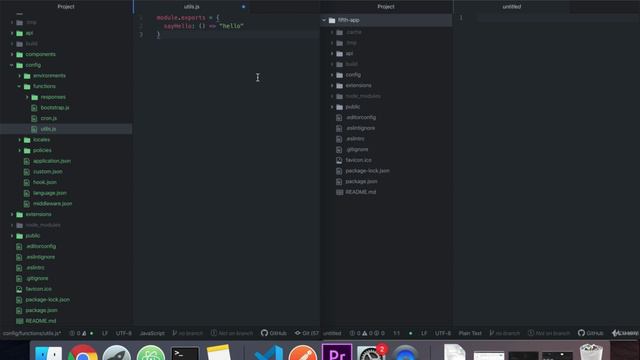Switch to utils.js editor tab

point(191,7)
